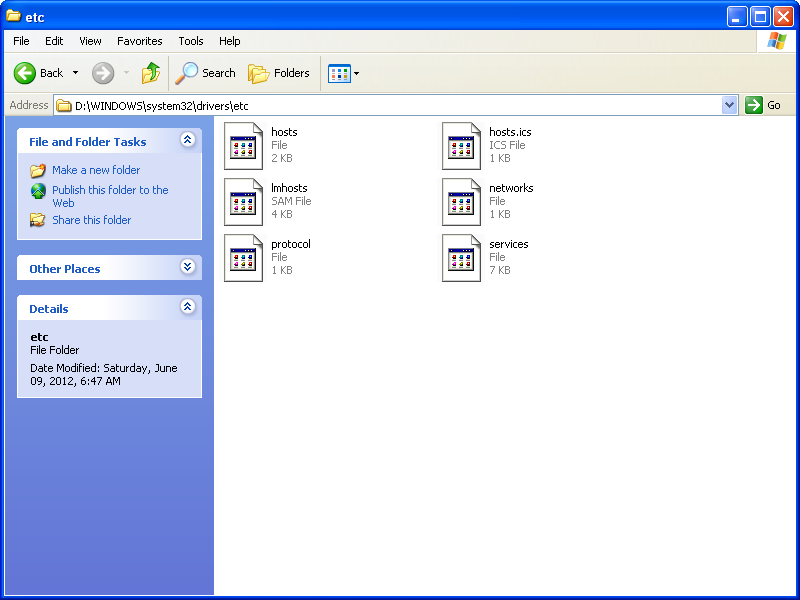Click the hosts file name
Screen dimensions: 800x600
(x=284, y=132)
